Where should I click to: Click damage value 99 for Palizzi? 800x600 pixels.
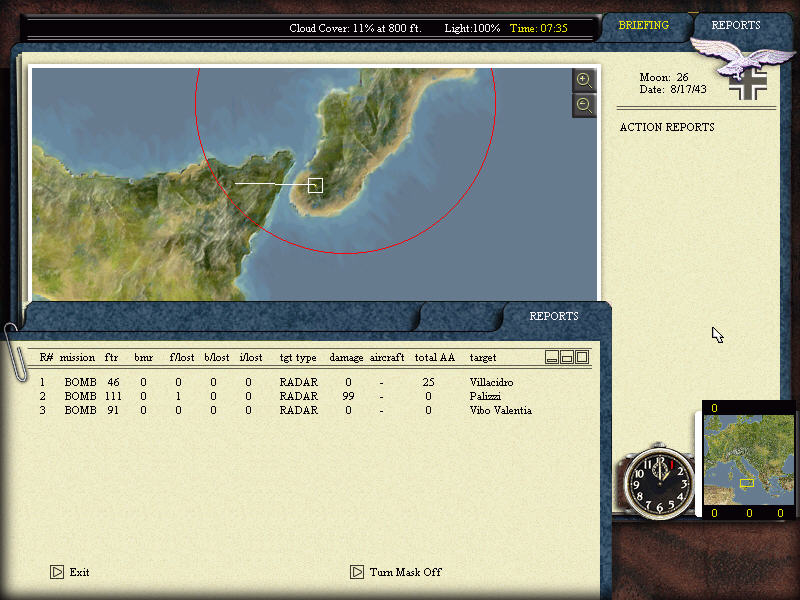click(348, 396)
